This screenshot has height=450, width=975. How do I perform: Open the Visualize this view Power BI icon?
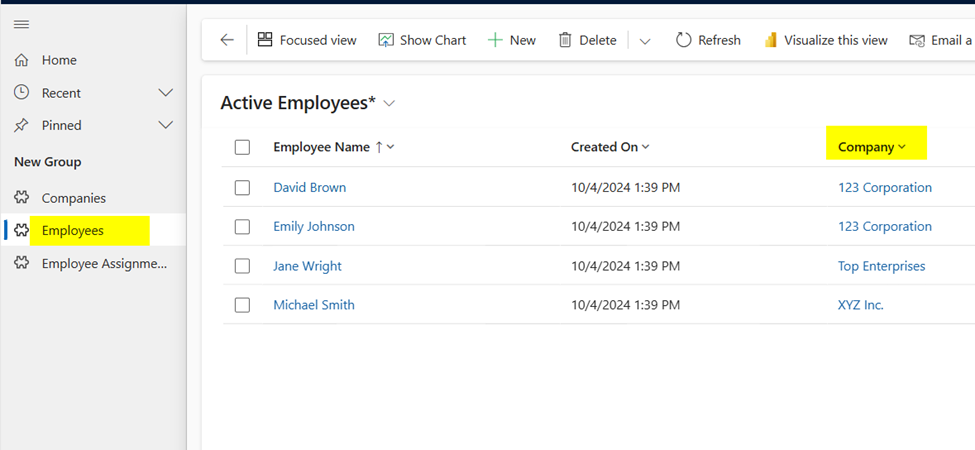click(771, 40)
